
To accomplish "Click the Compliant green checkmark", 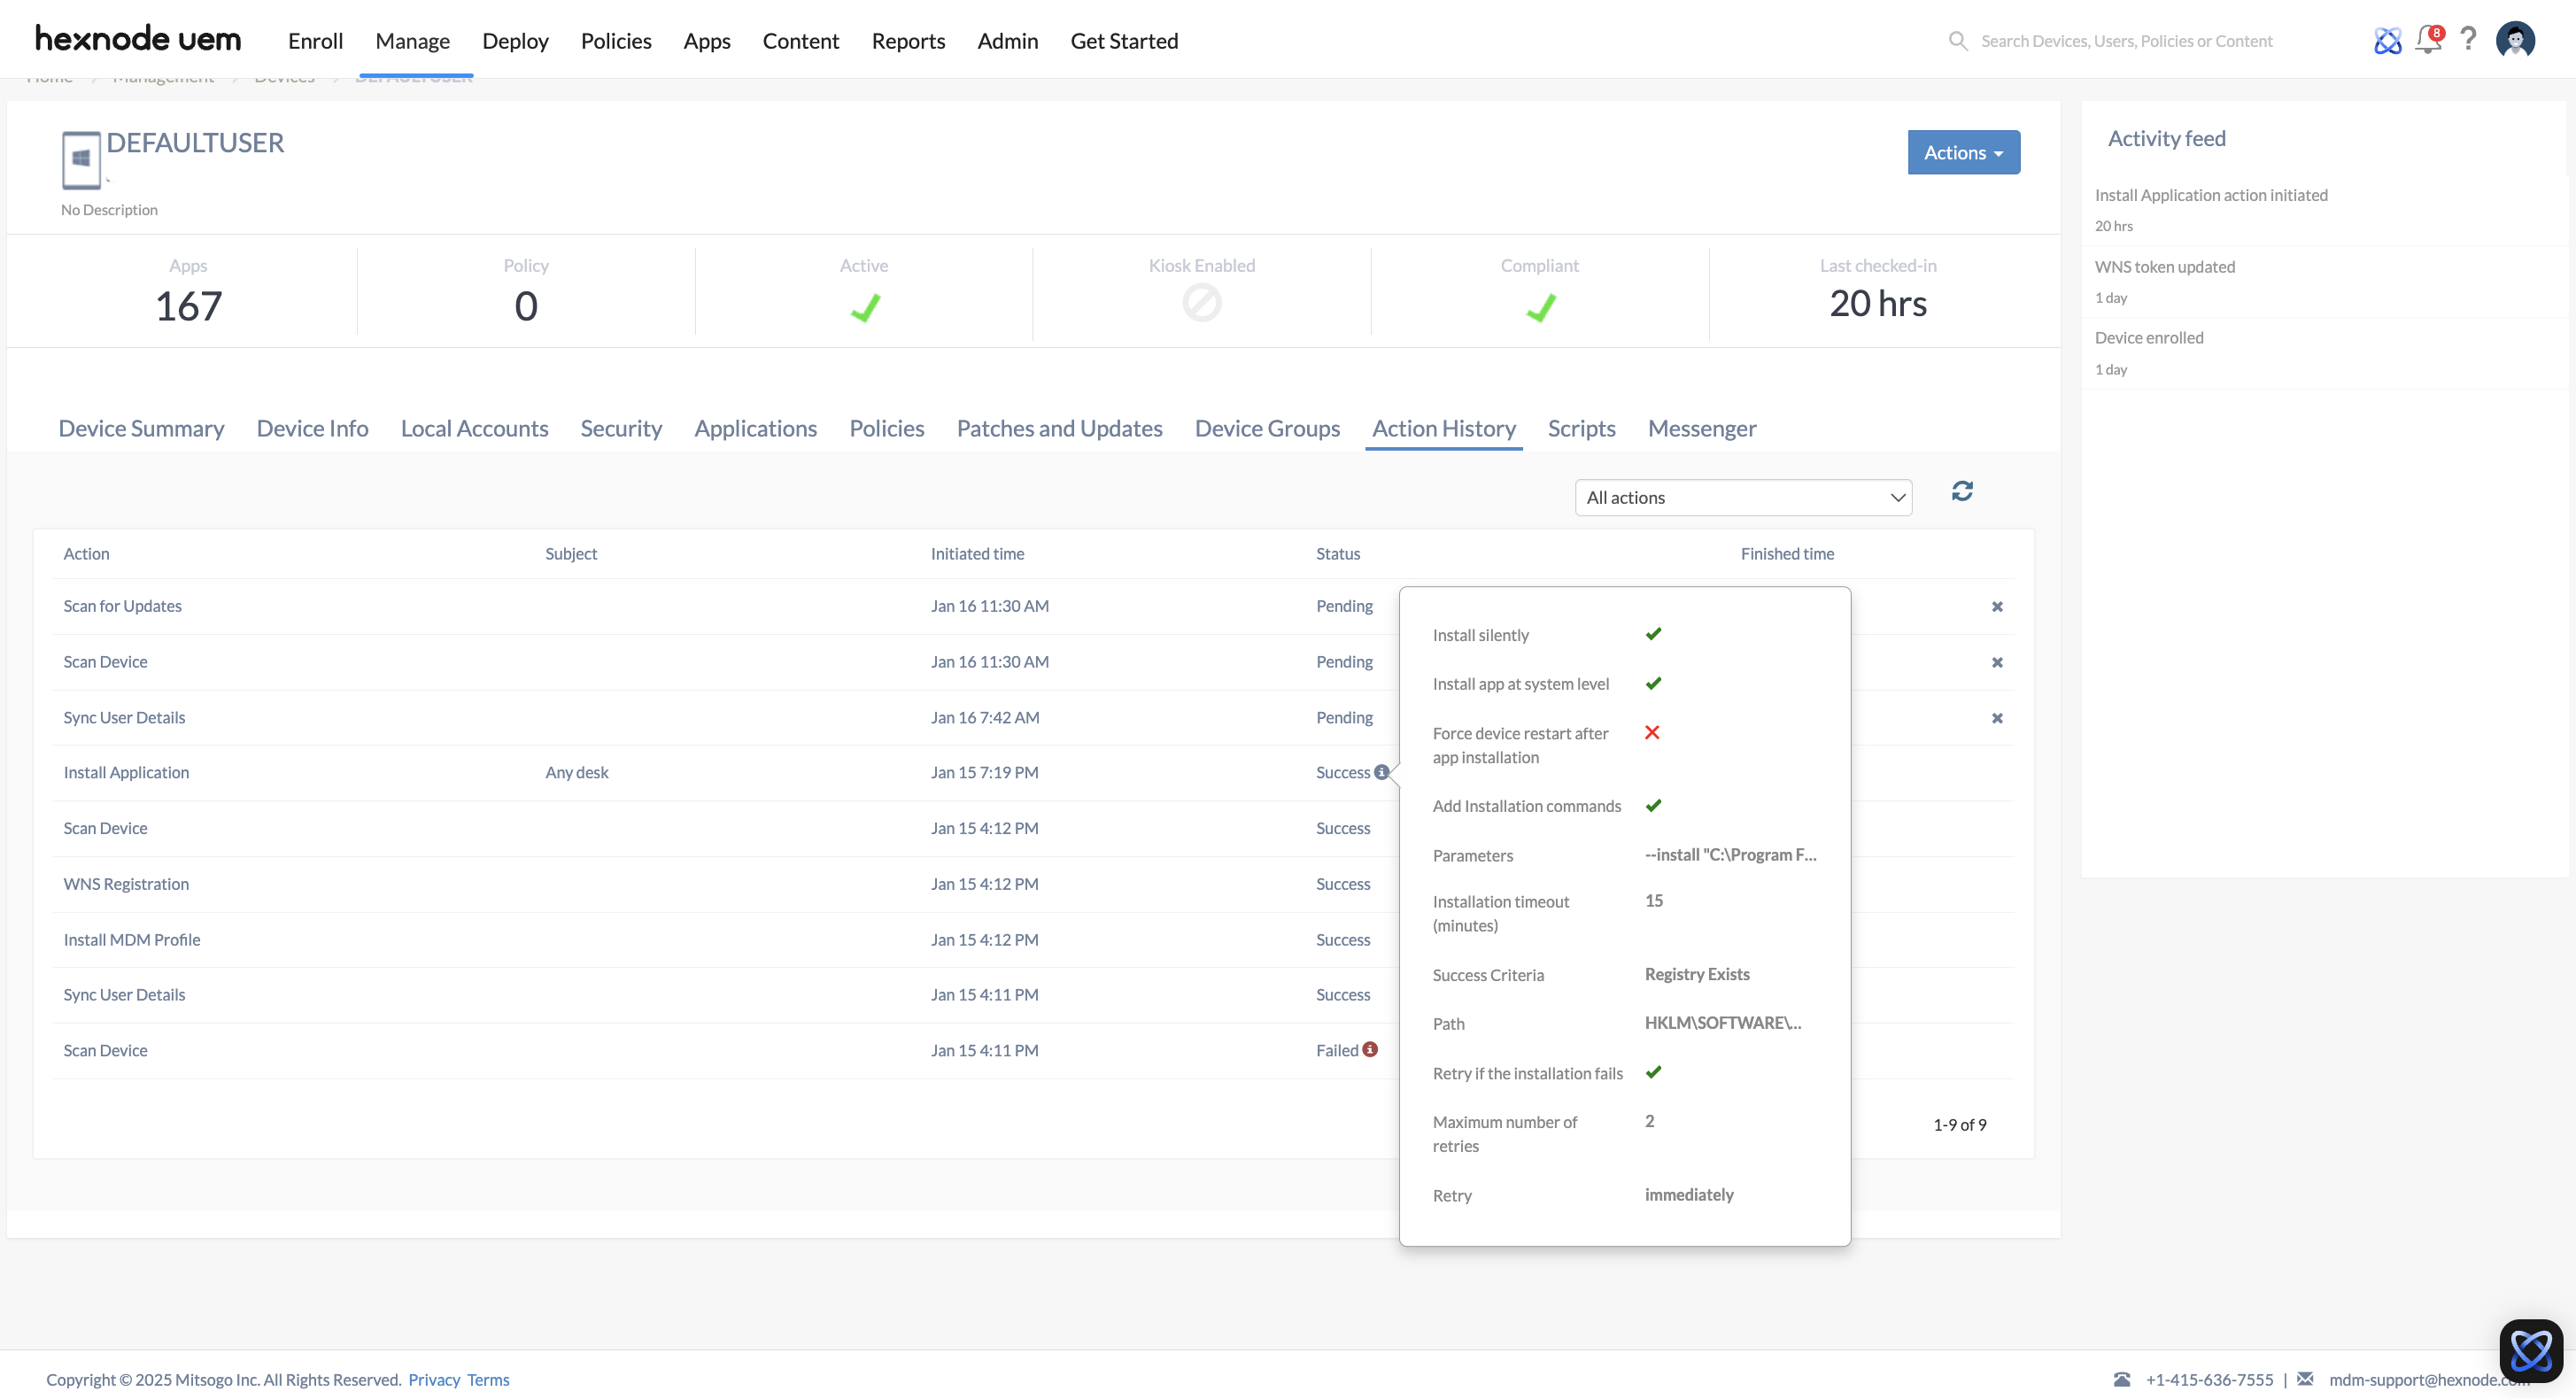I will (x=1541, y=307).
